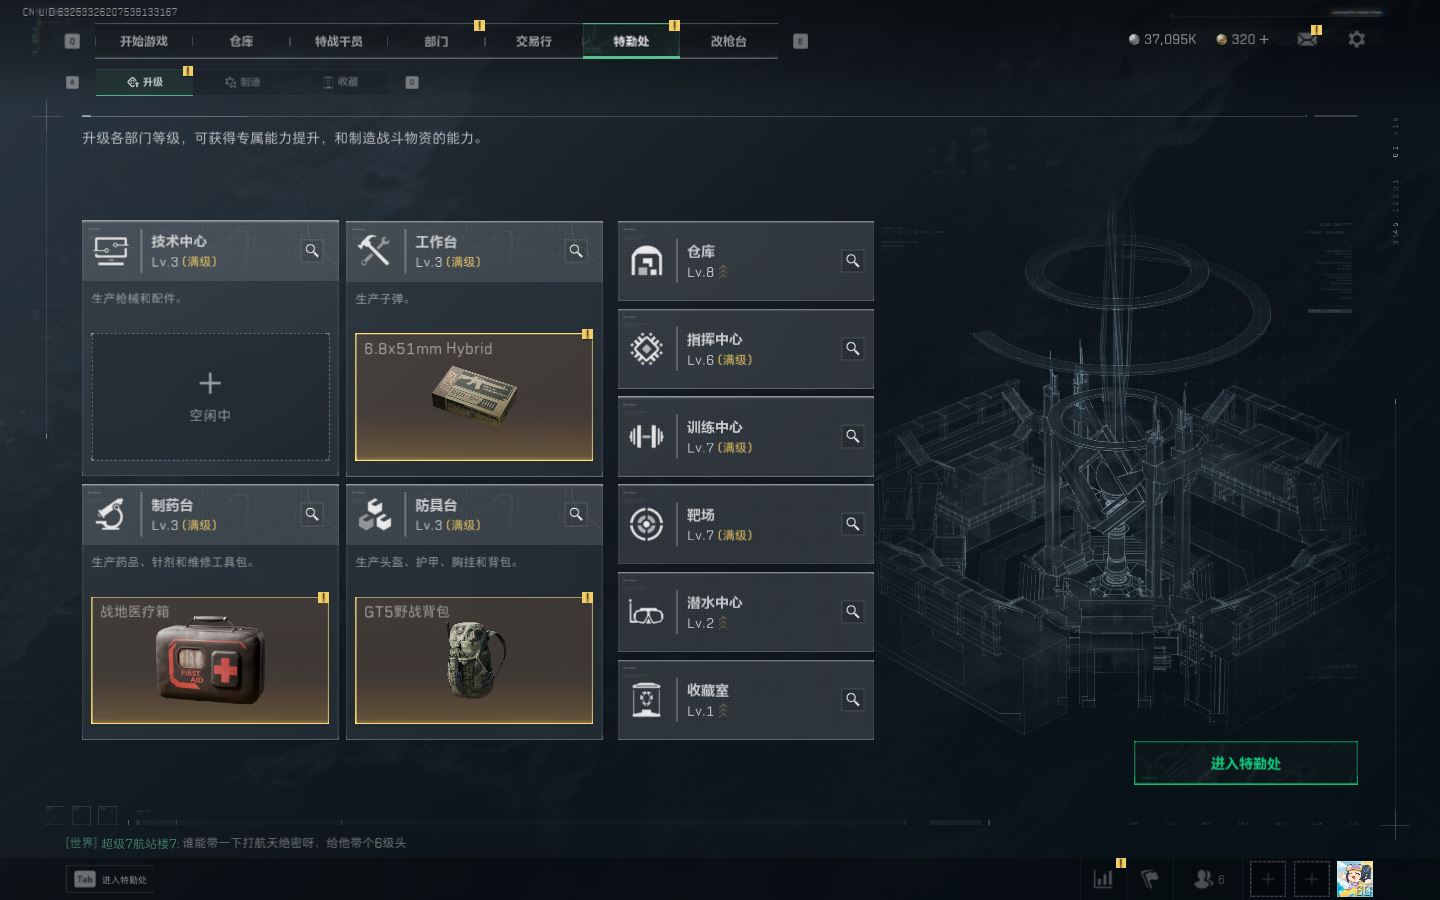Select the GT5野战背包 production card
Viewport: 1440px width, 900px height.
coord(474,660)
